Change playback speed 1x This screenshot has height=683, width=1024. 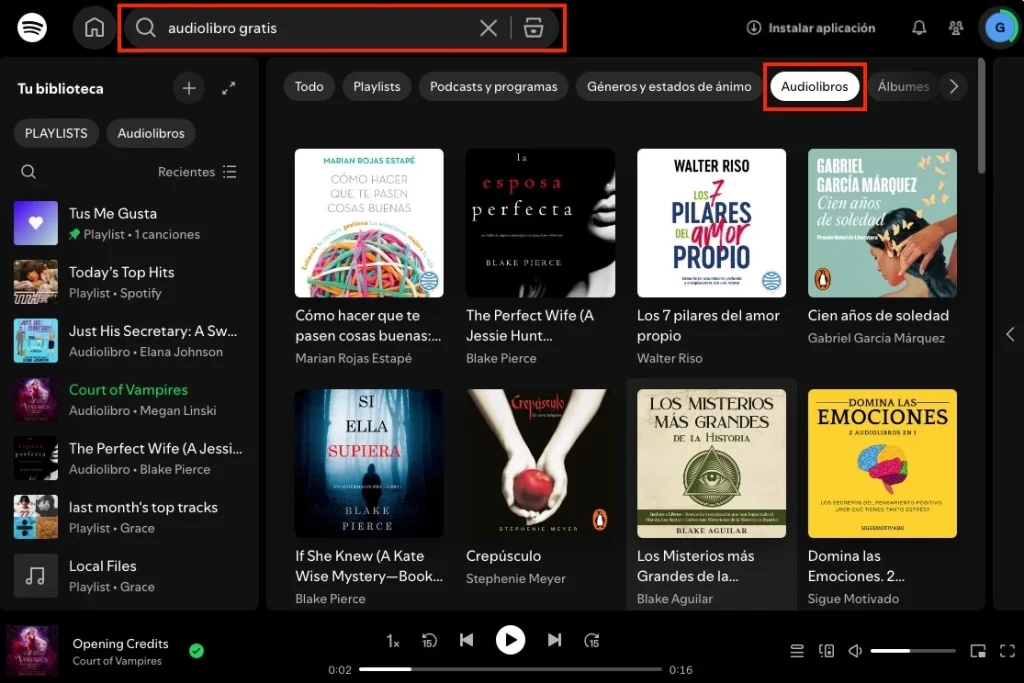tap(392, 641)
